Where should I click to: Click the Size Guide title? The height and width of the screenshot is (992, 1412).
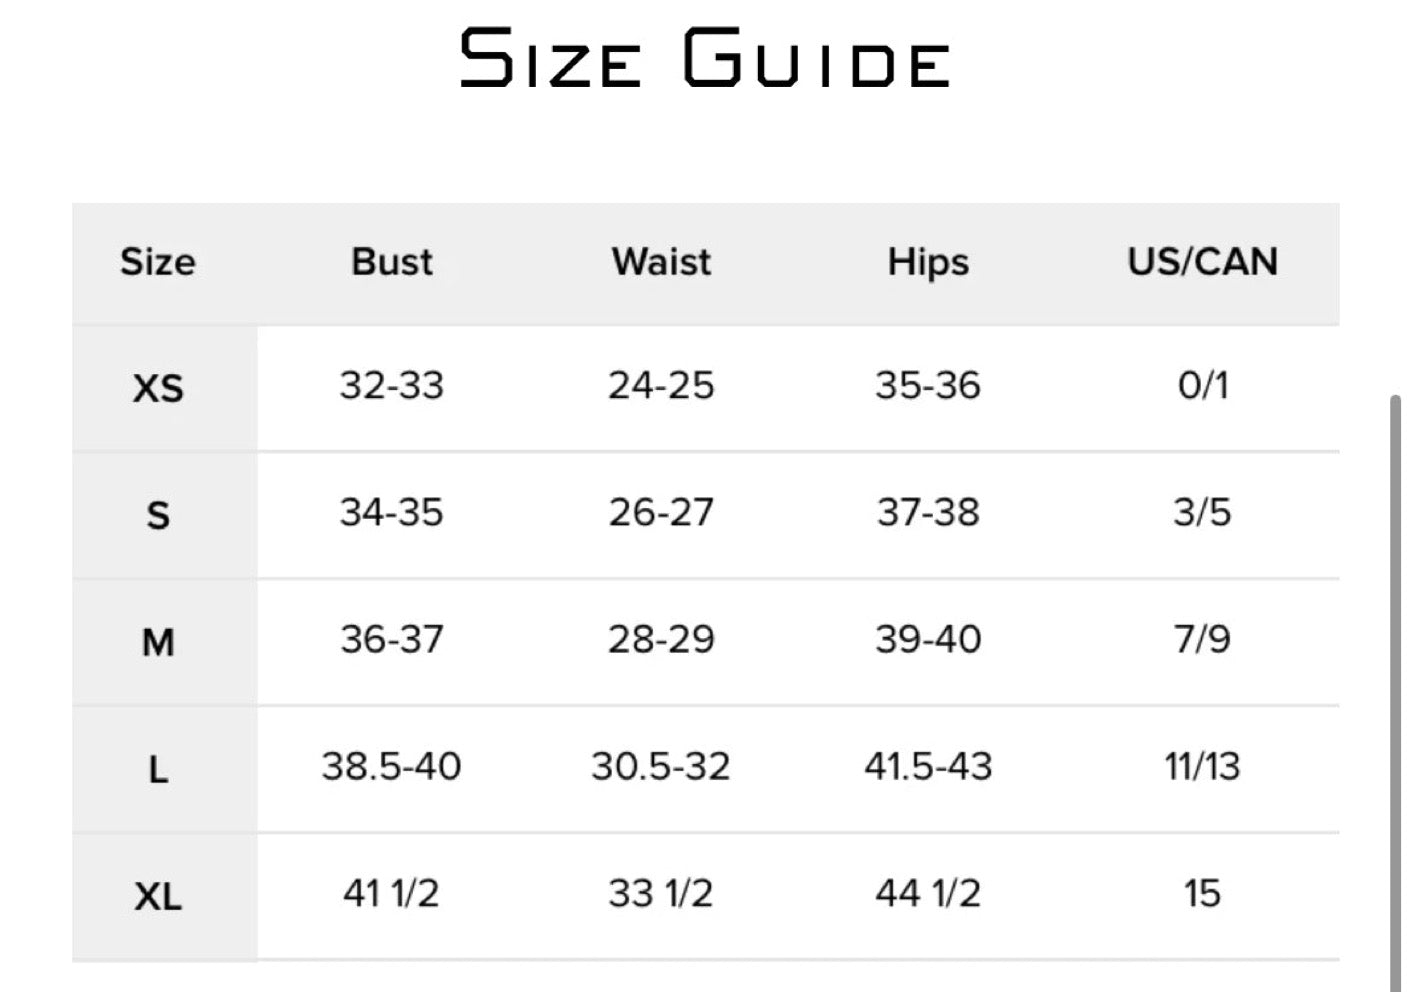[x=705, y=58]
